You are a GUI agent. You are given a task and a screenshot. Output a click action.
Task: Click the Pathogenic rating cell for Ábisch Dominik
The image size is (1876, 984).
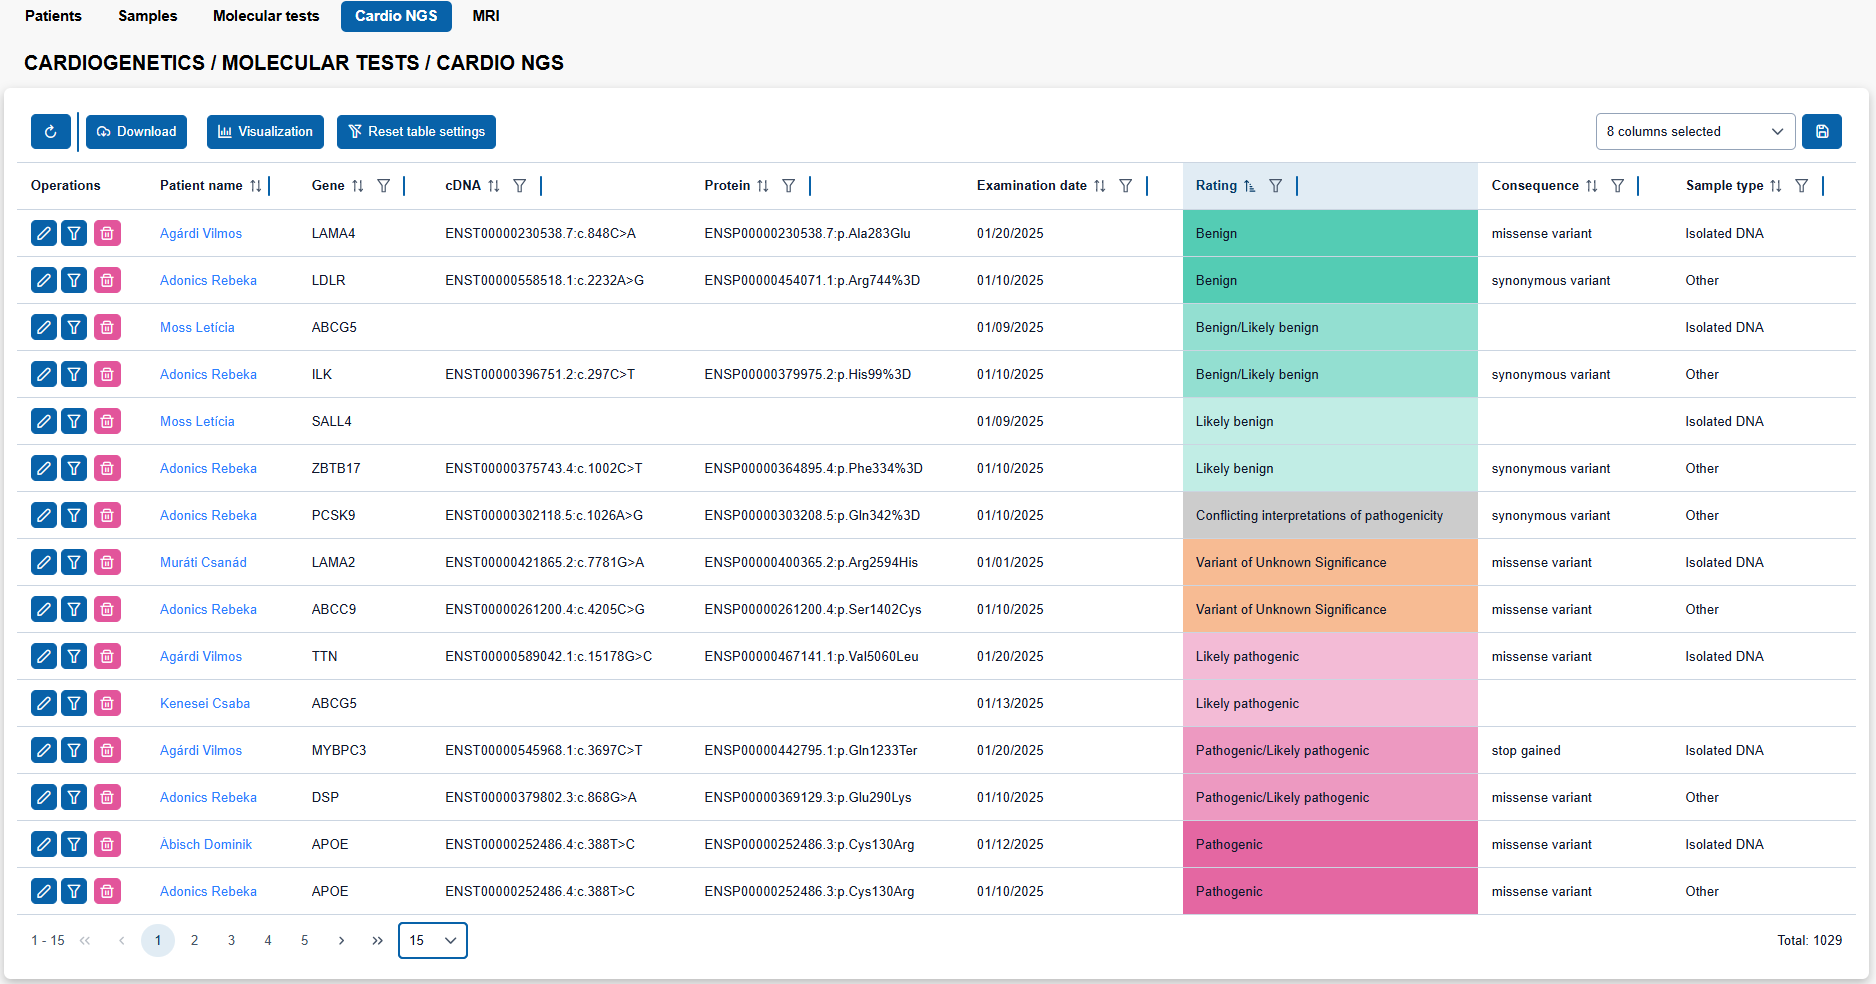pyautogui.click(x=1330, y=845)
